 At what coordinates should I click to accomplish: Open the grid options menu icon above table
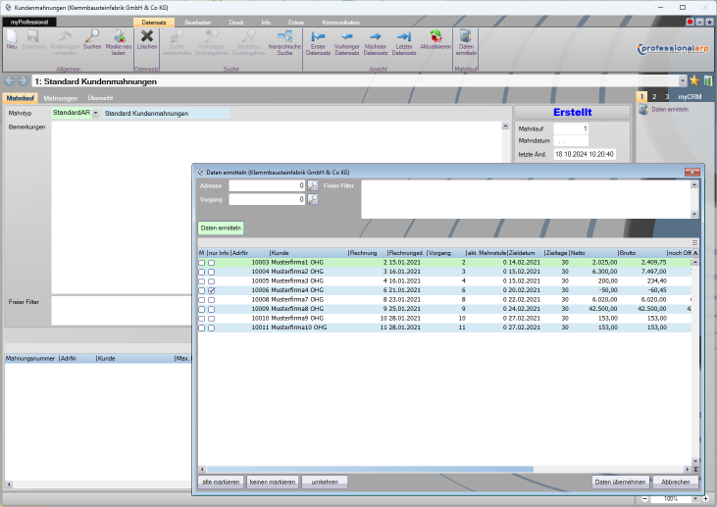click(x=695, y=243)
